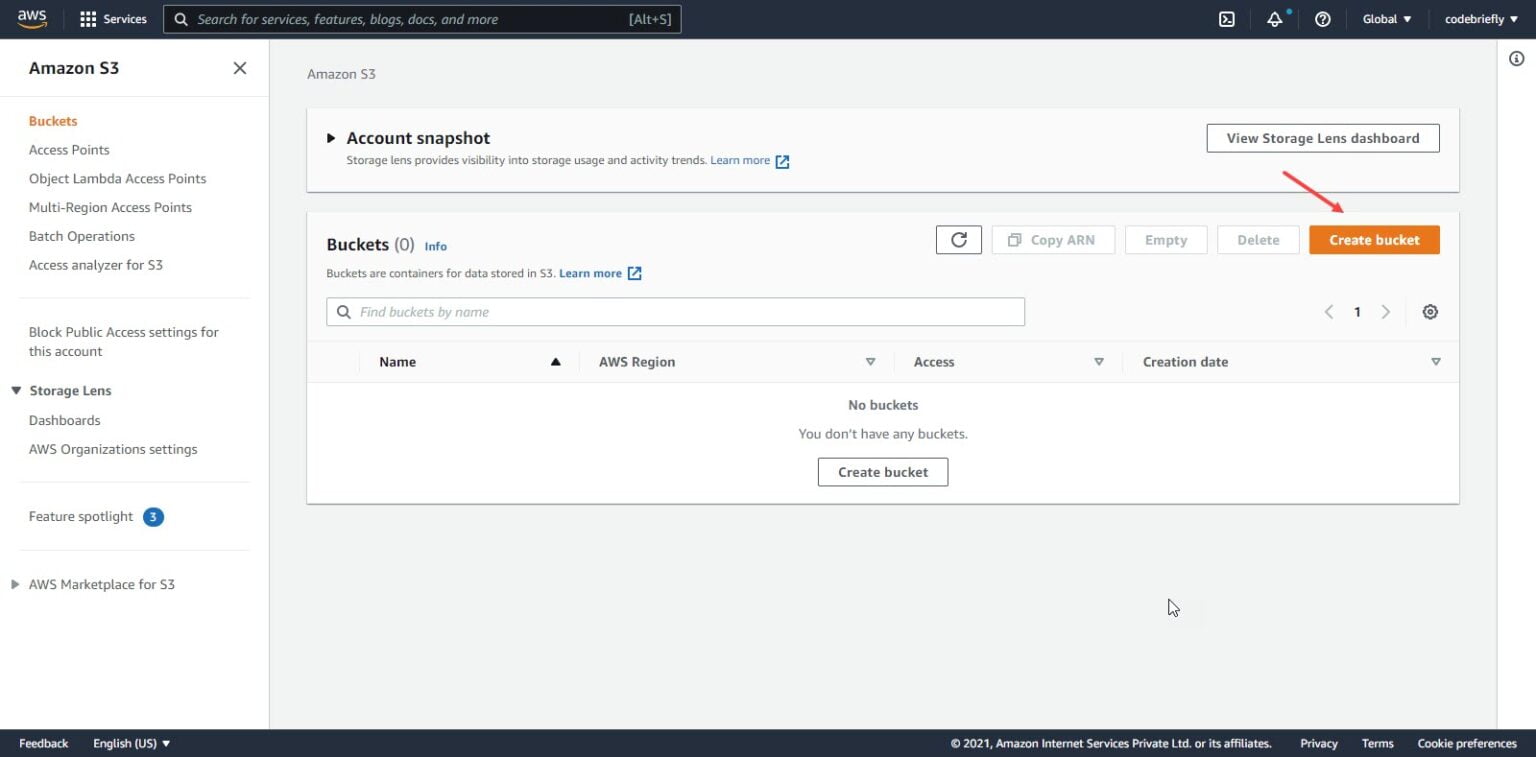This screenshot has width=1536, height=757.
Task: Open the info side panel
Action: pyautogui.click(x=1516, y=58)
